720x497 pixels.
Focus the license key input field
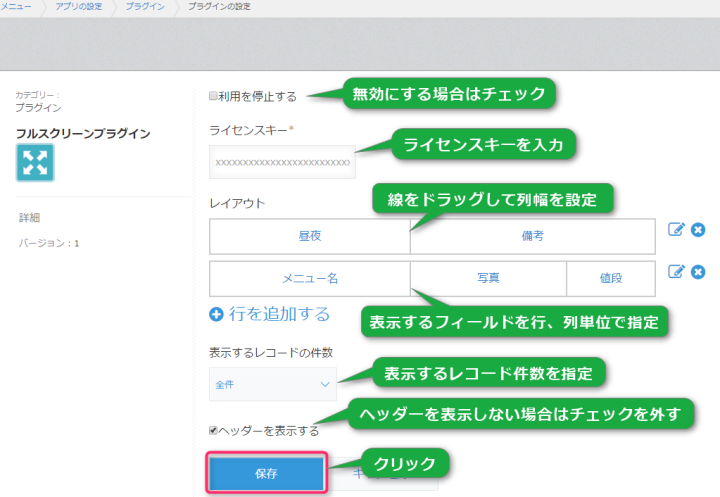282,162
